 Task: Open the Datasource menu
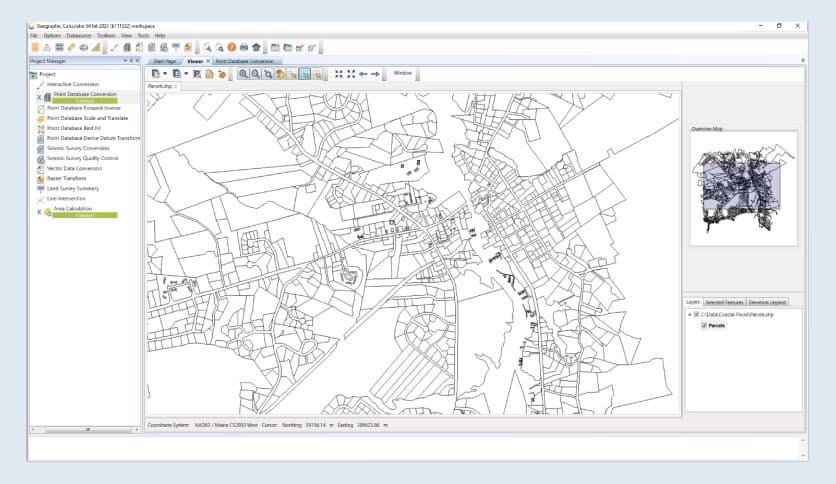[78, 35]
